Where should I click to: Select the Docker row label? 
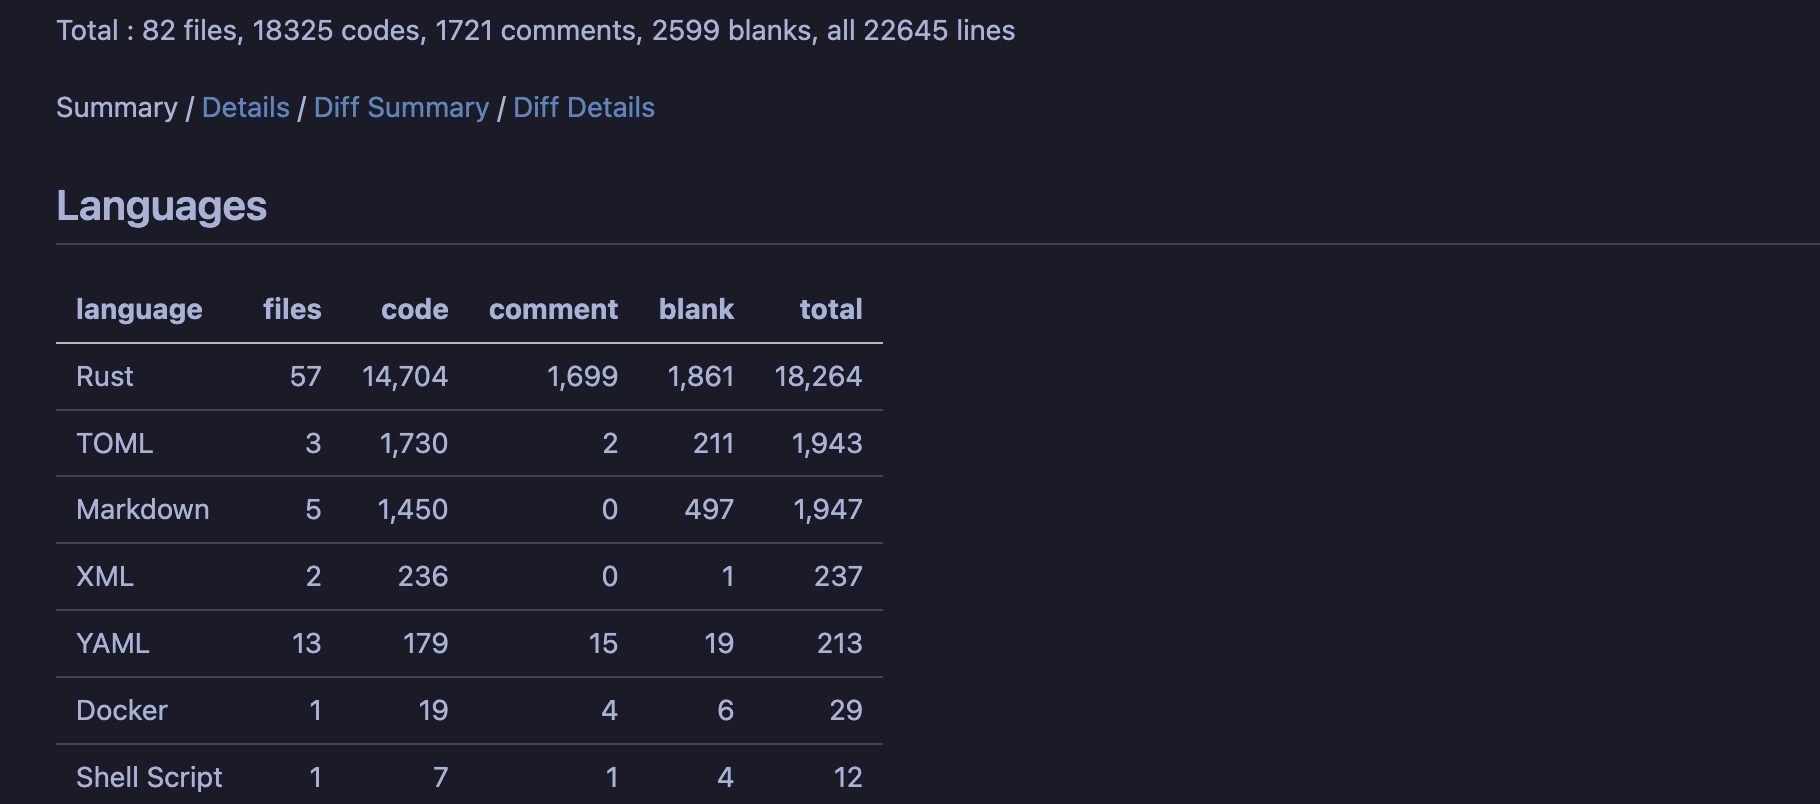[x=122, y=711]
